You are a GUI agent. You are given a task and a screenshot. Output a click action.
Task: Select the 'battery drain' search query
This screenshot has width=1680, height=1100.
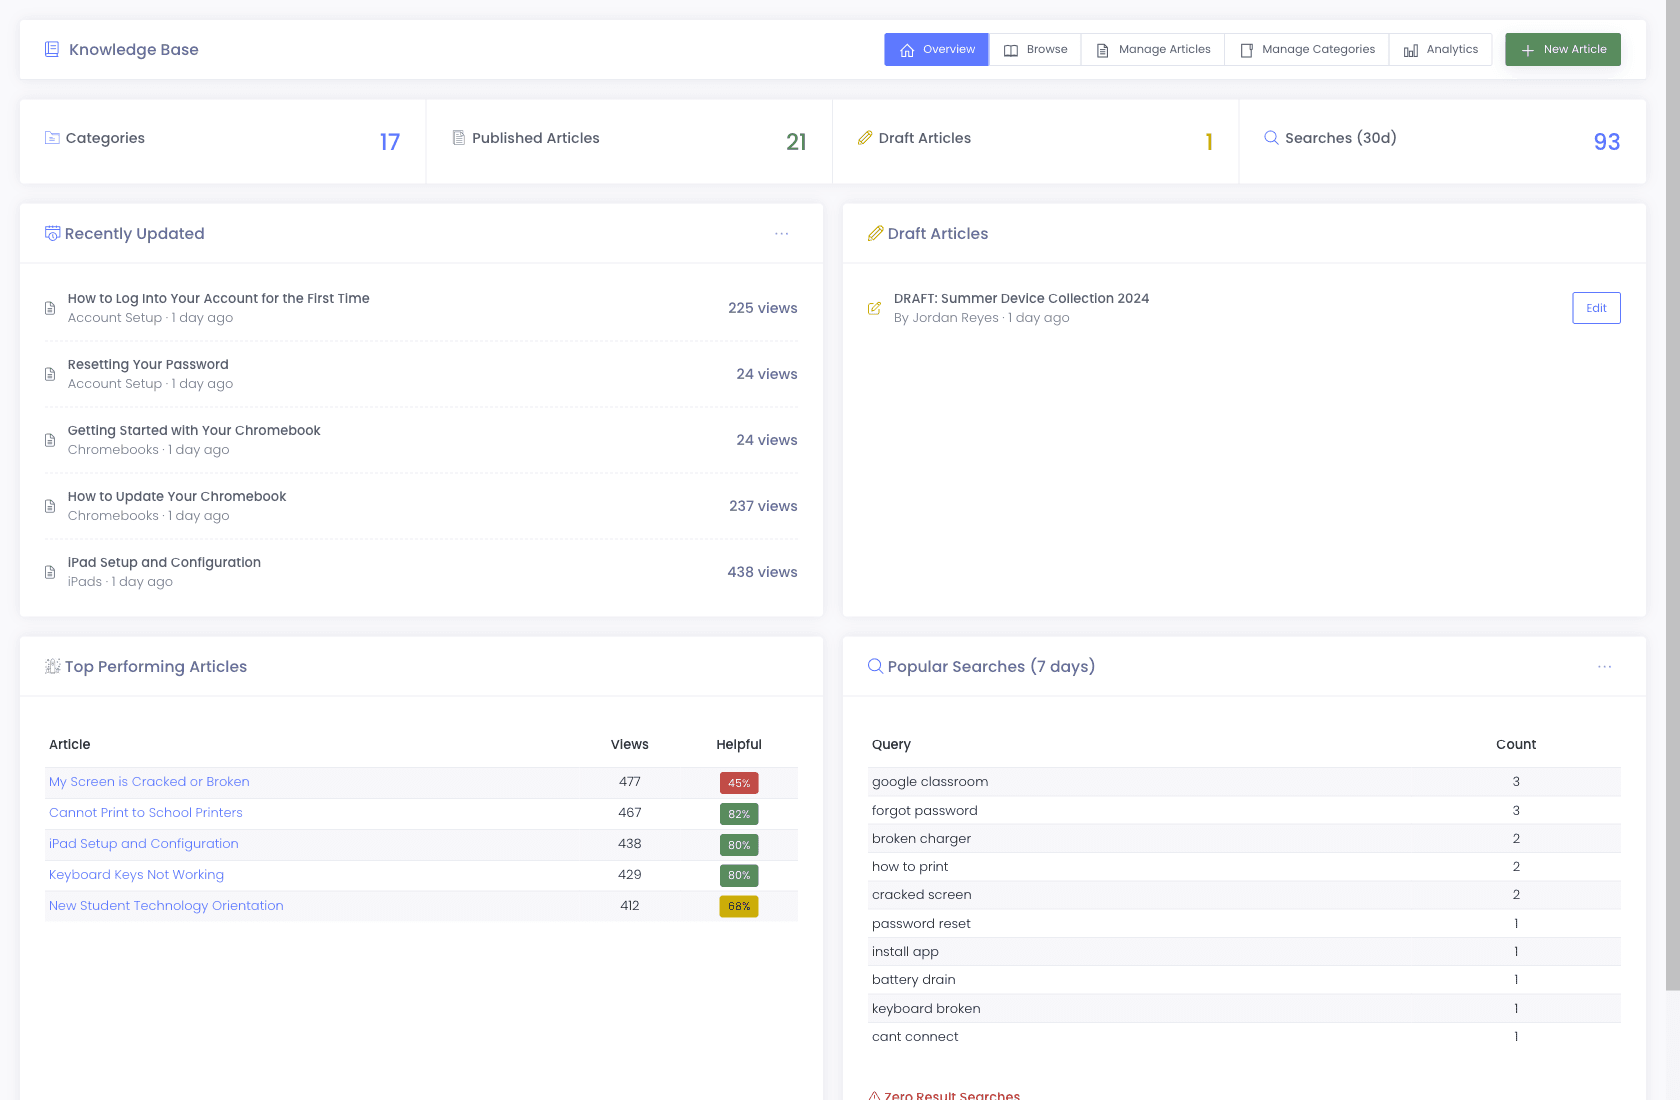coord(913,979)
